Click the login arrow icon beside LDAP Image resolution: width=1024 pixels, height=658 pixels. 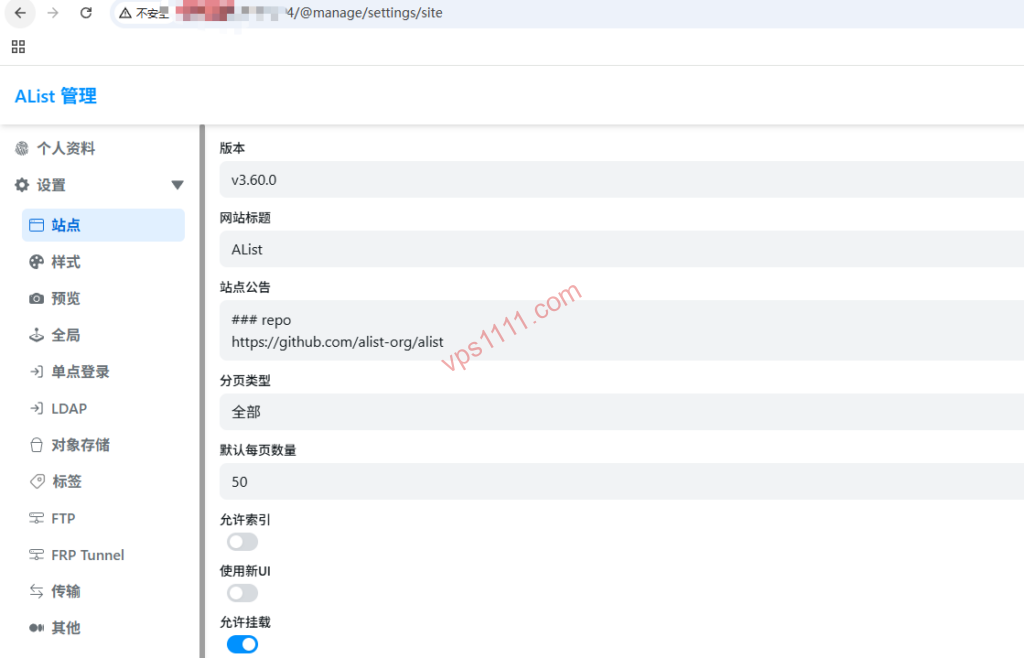37,408
